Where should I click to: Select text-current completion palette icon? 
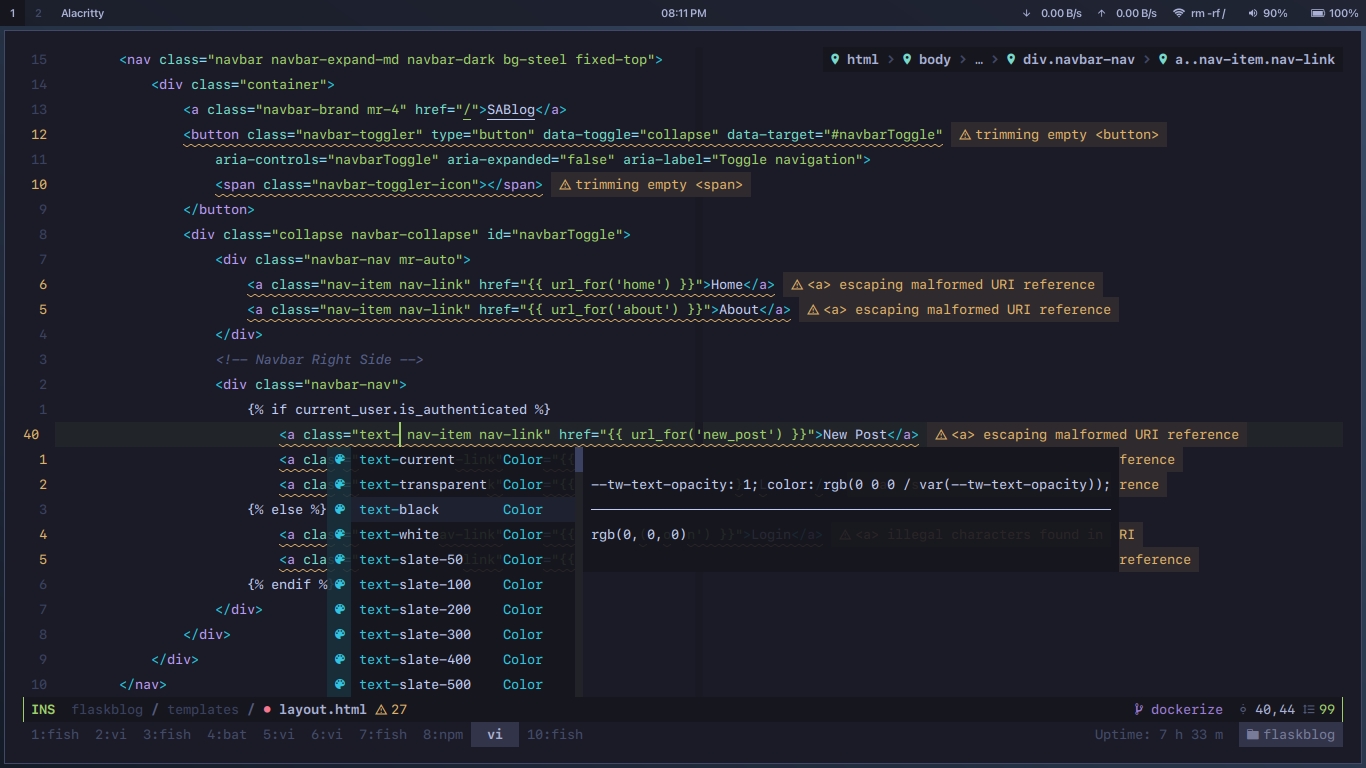click(x=340, y=459)
